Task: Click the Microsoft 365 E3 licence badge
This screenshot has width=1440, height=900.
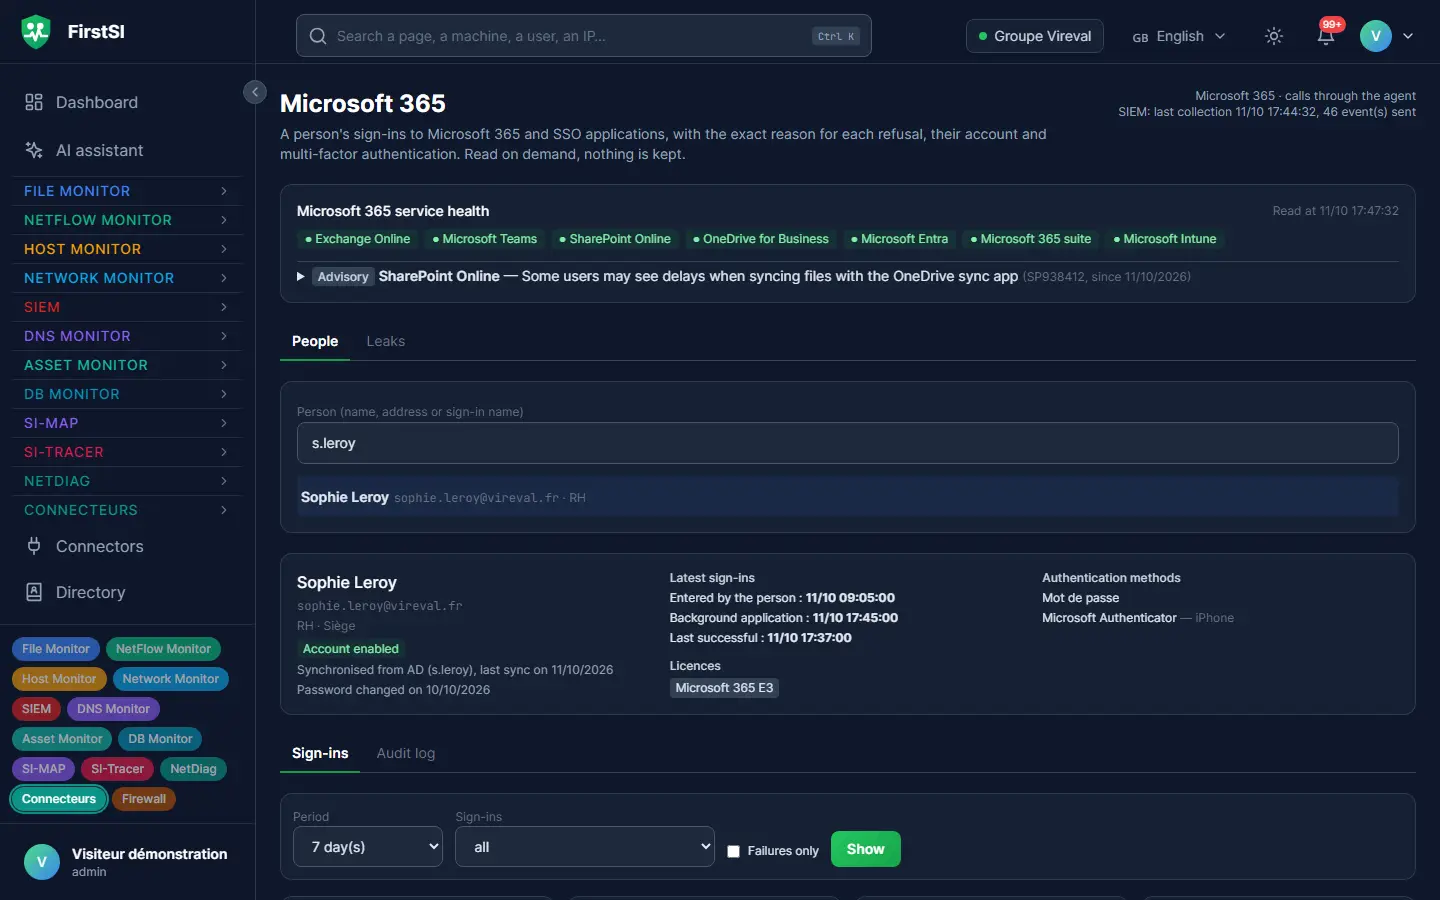Action: tap(724, 688)
